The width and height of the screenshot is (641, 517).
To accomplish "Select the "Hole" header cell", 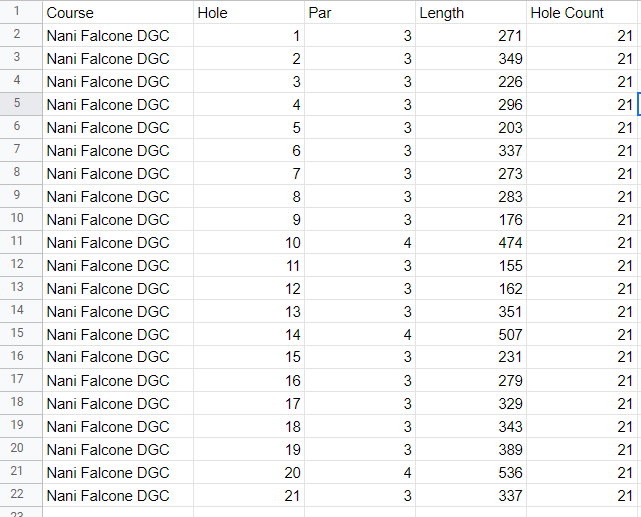I will tap(248, 13).
